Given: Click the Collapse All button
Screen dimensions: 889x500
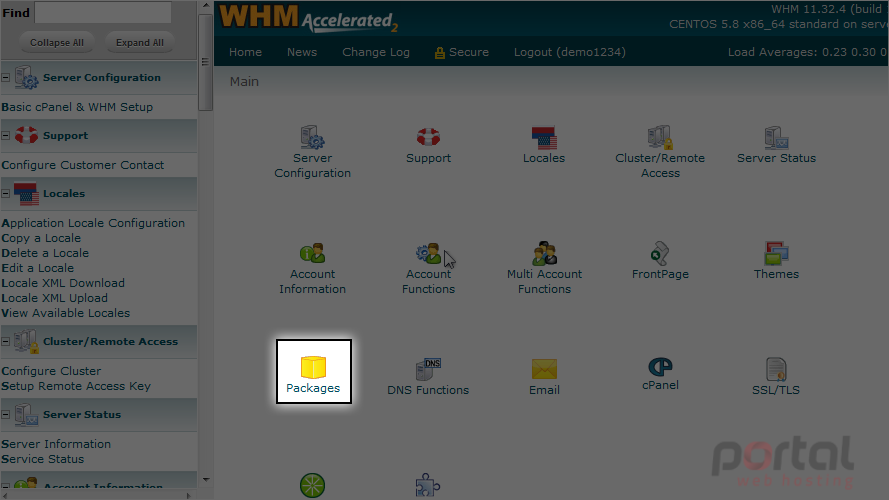Looking at the screenshot, I should 57,43.
